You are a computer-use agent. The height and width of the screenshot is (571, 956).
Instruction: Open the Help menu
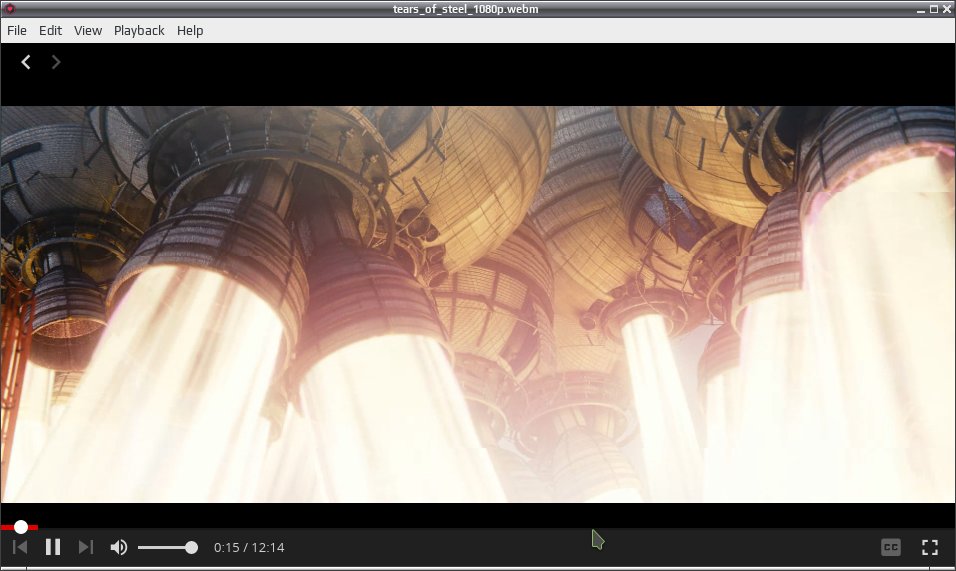(x=190, y=30)
